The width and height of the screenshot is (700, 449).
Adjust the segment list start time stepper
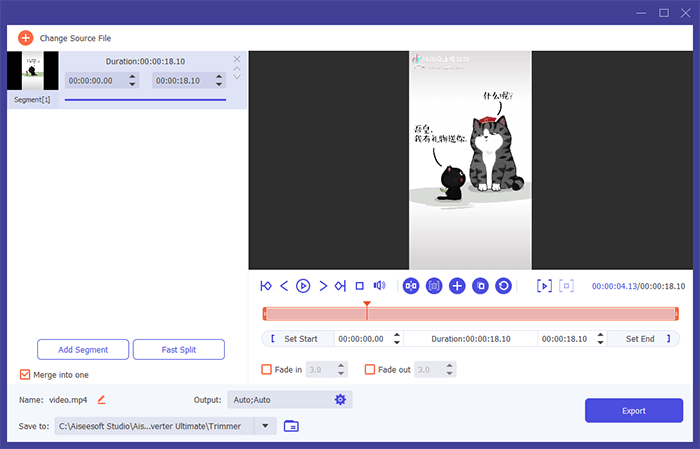coord(132,80)
